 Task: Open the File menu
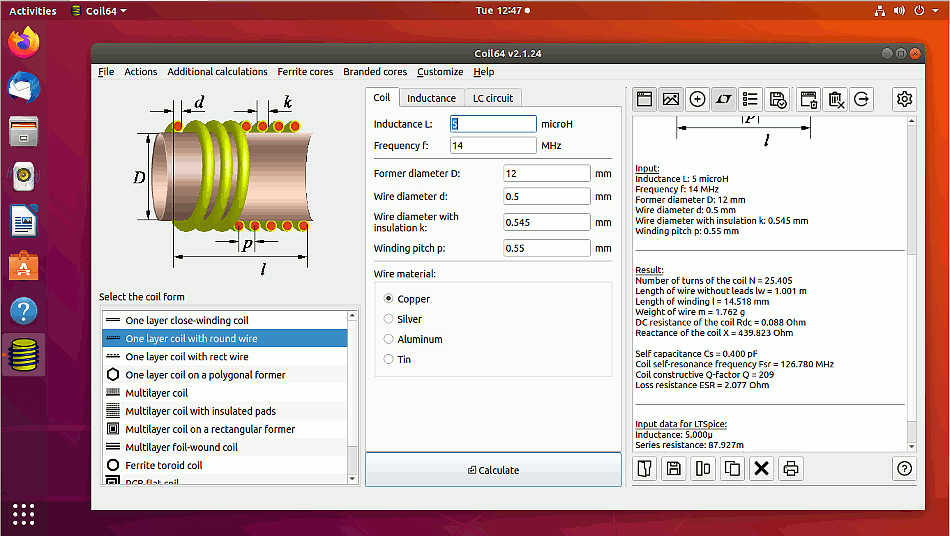click(x=106, y=71)
